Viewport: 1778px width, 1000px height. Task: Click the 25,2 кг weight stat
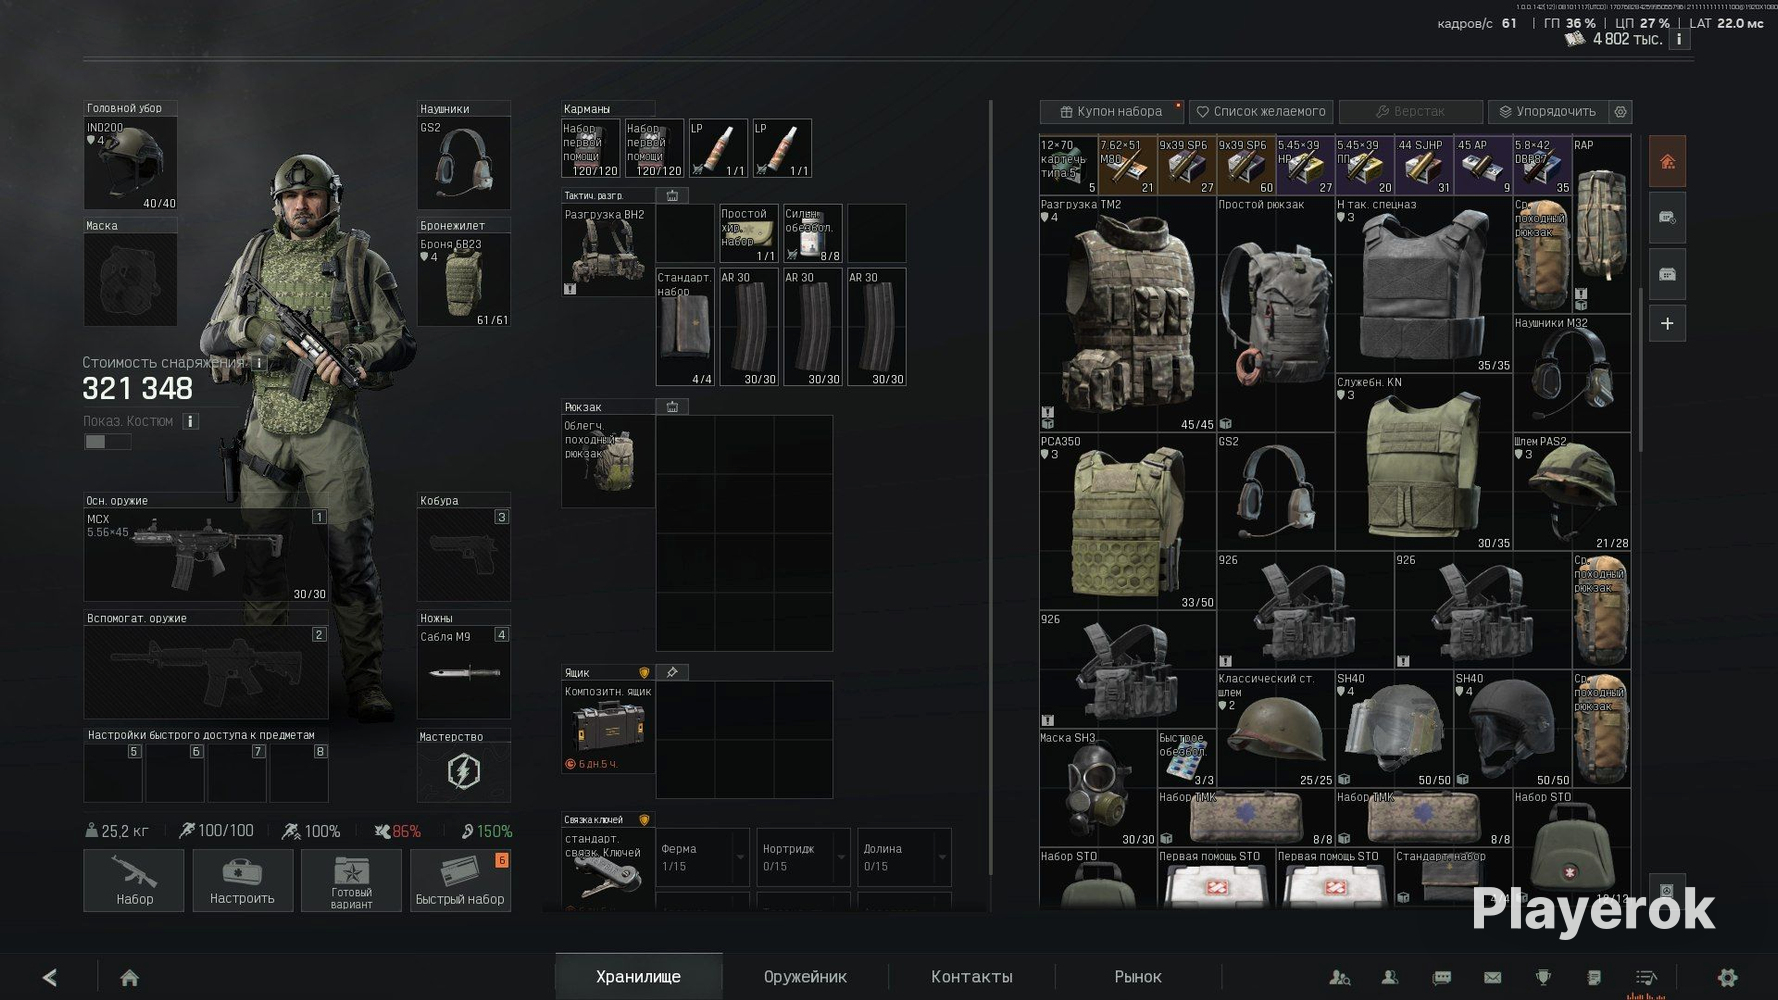(117, 831)
